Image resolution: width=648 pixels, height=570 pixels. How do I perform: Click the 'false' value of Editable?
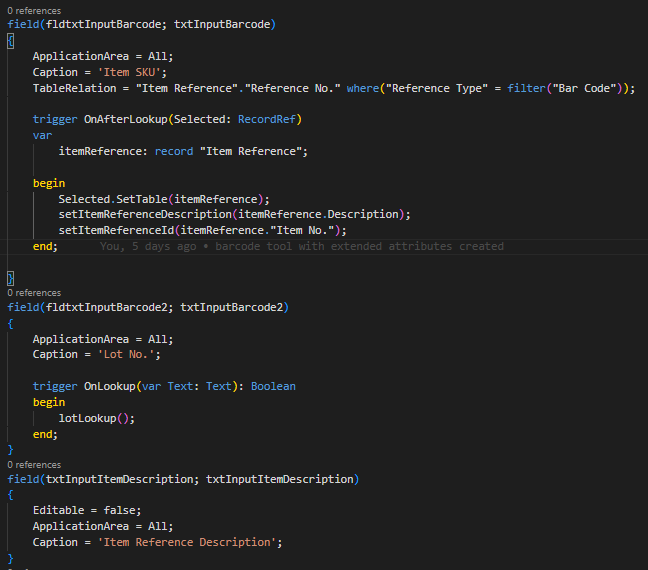pos(119,510)
